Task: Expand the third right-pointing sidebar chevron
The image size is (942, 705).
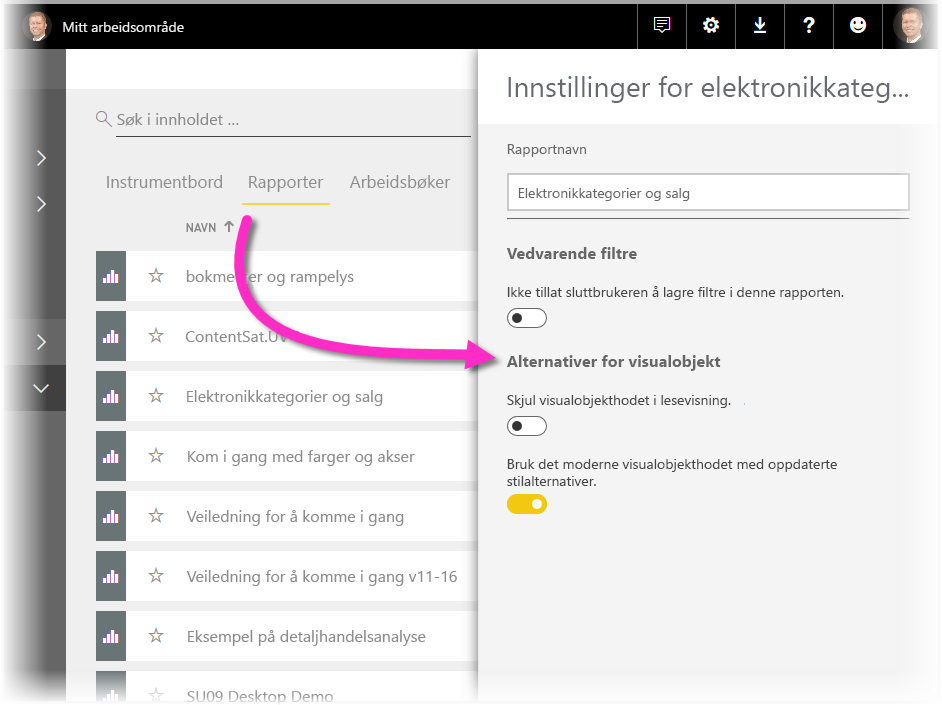Action: click(x=41, y=342)
